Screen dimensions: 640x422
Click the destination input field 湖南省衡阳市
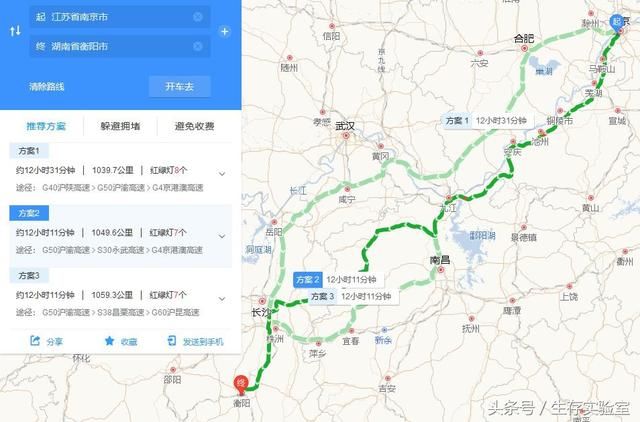point(120,46)
